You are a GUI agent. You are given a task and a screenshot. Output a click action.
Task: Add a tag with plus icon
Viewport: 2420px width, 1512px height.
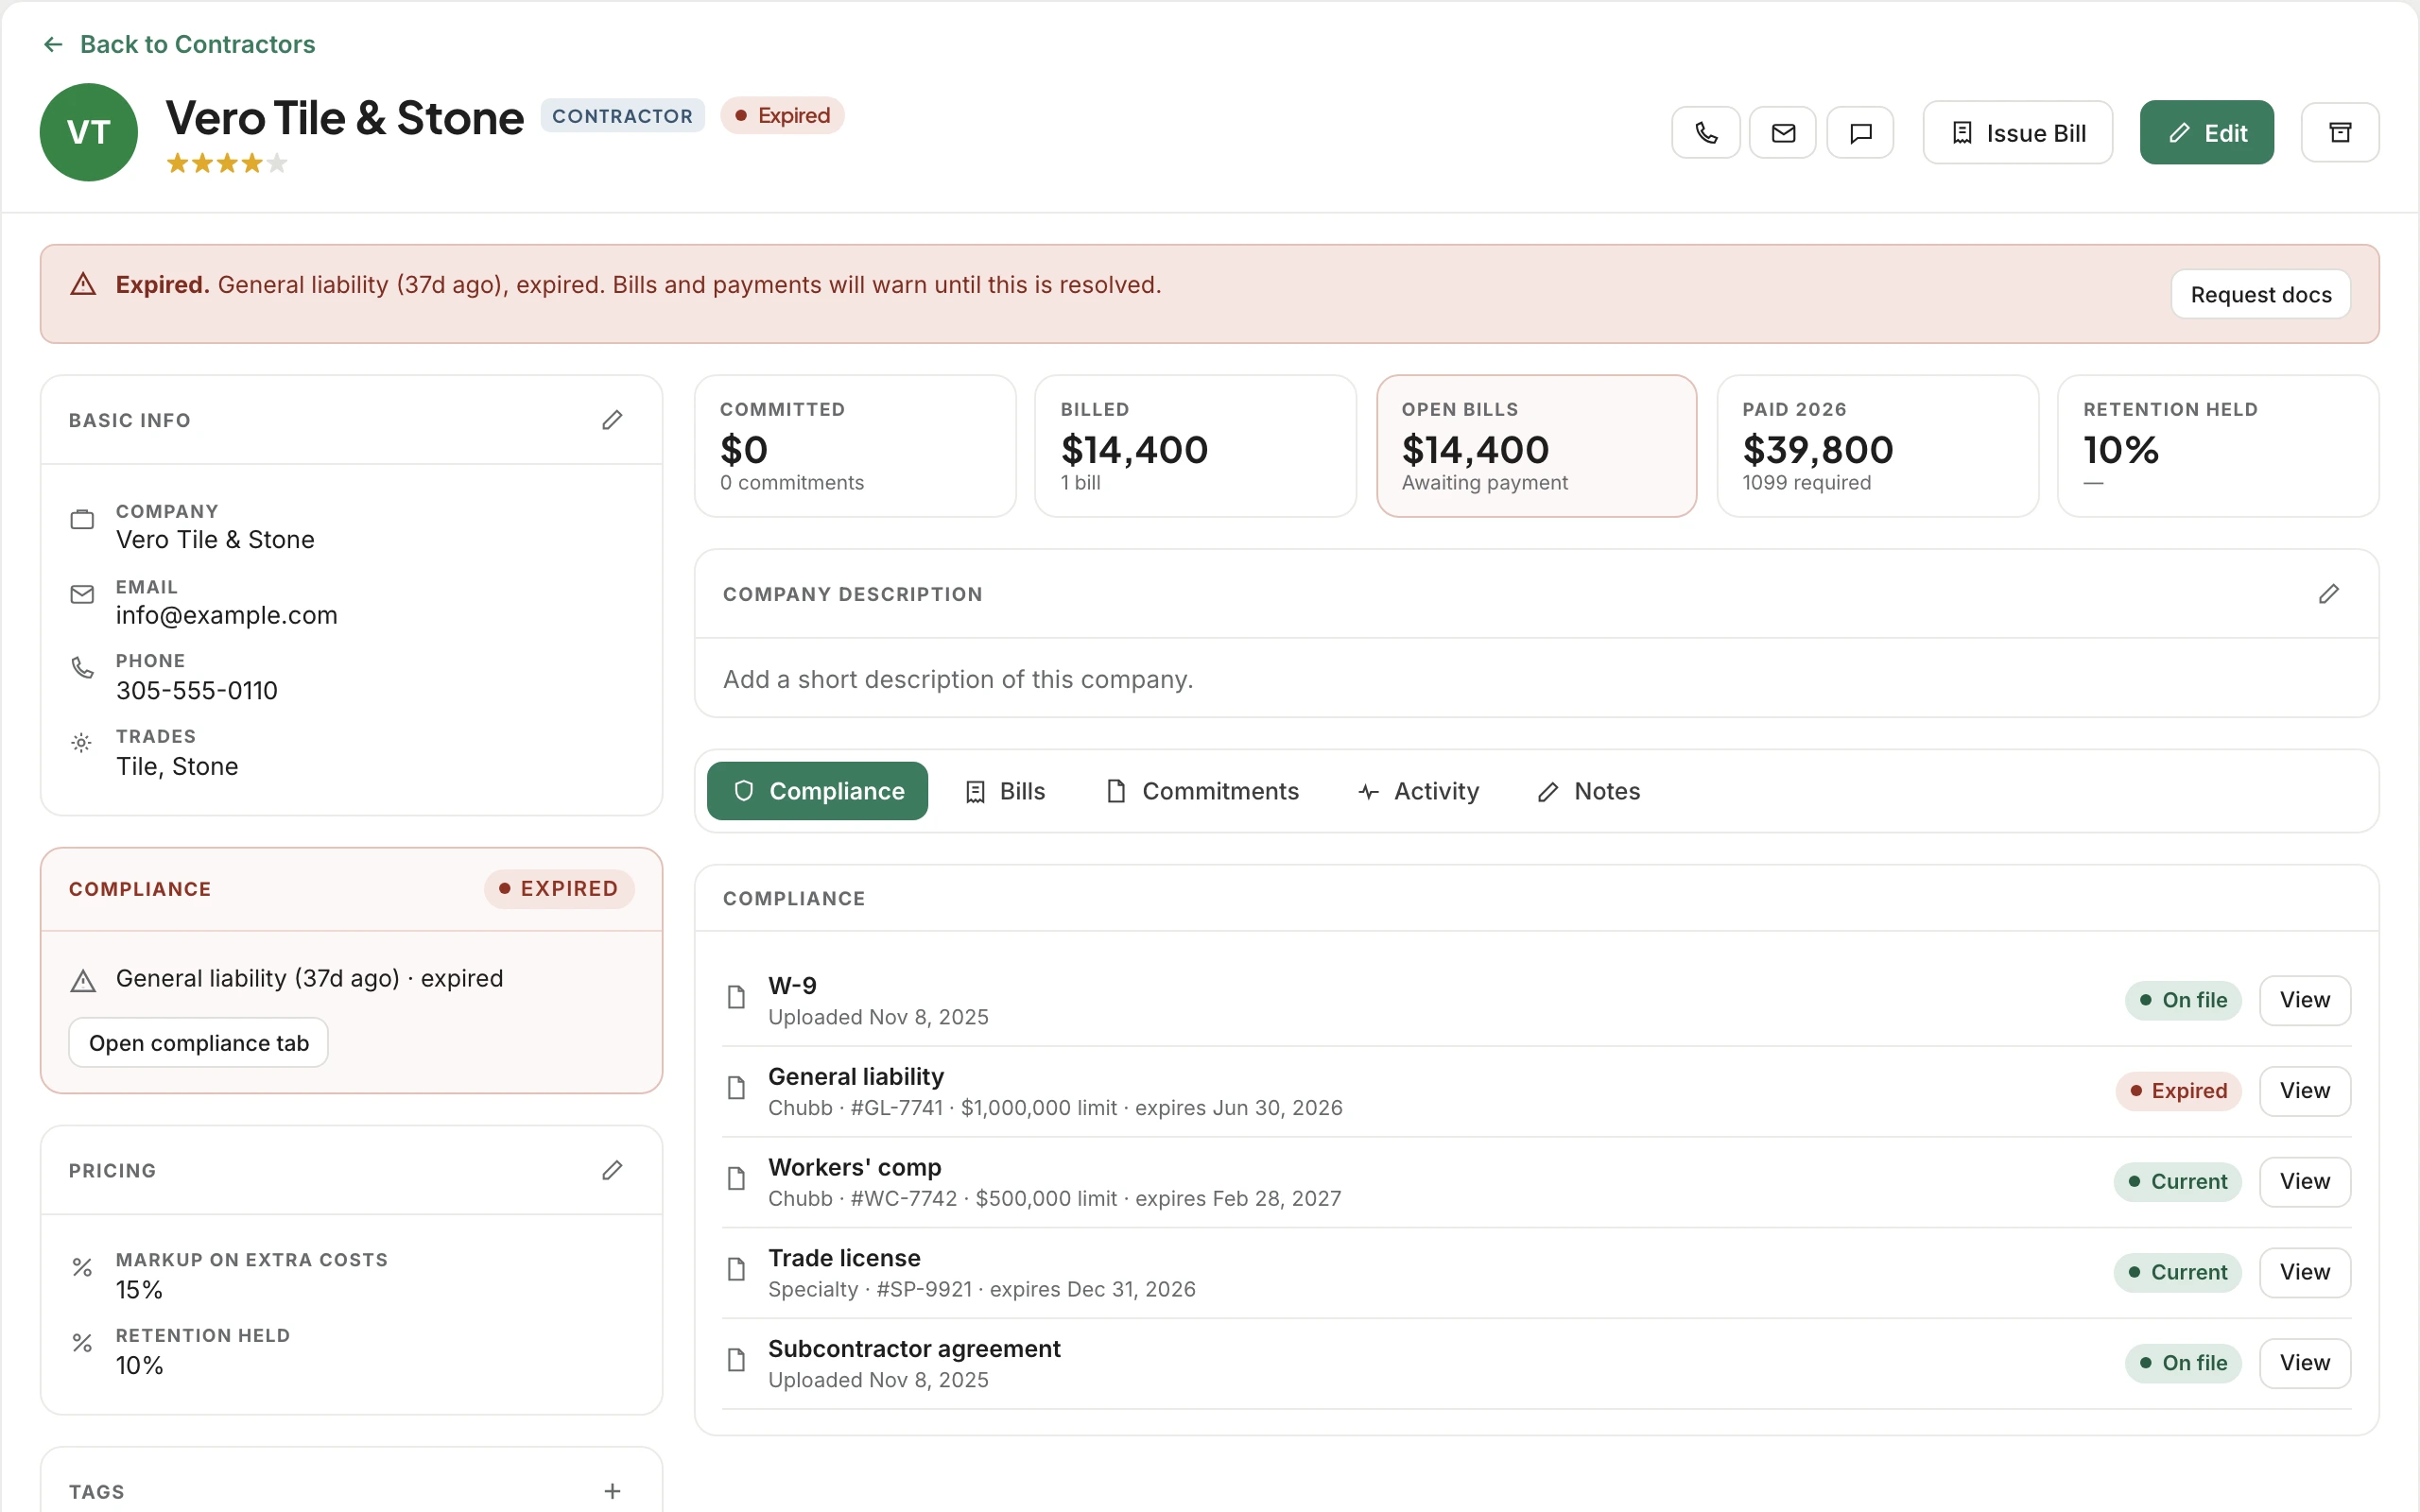pos(613,1491)
